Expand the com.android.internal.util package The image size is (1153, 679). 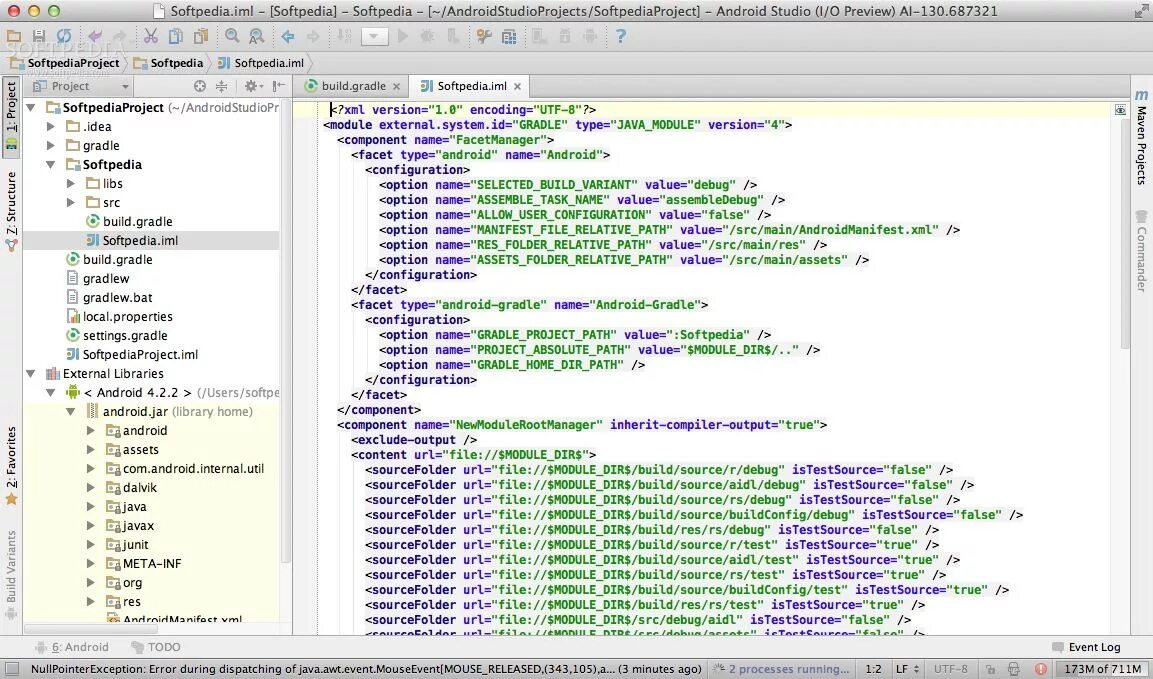pos(90,469)
